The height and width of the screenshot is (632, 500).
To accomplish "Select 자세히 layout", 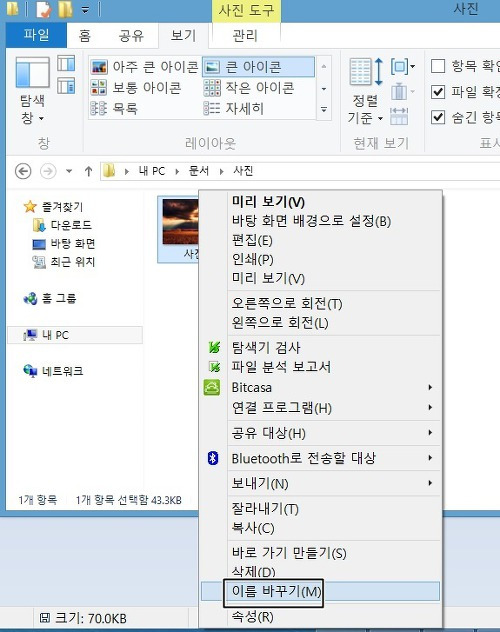I will 234,108.
